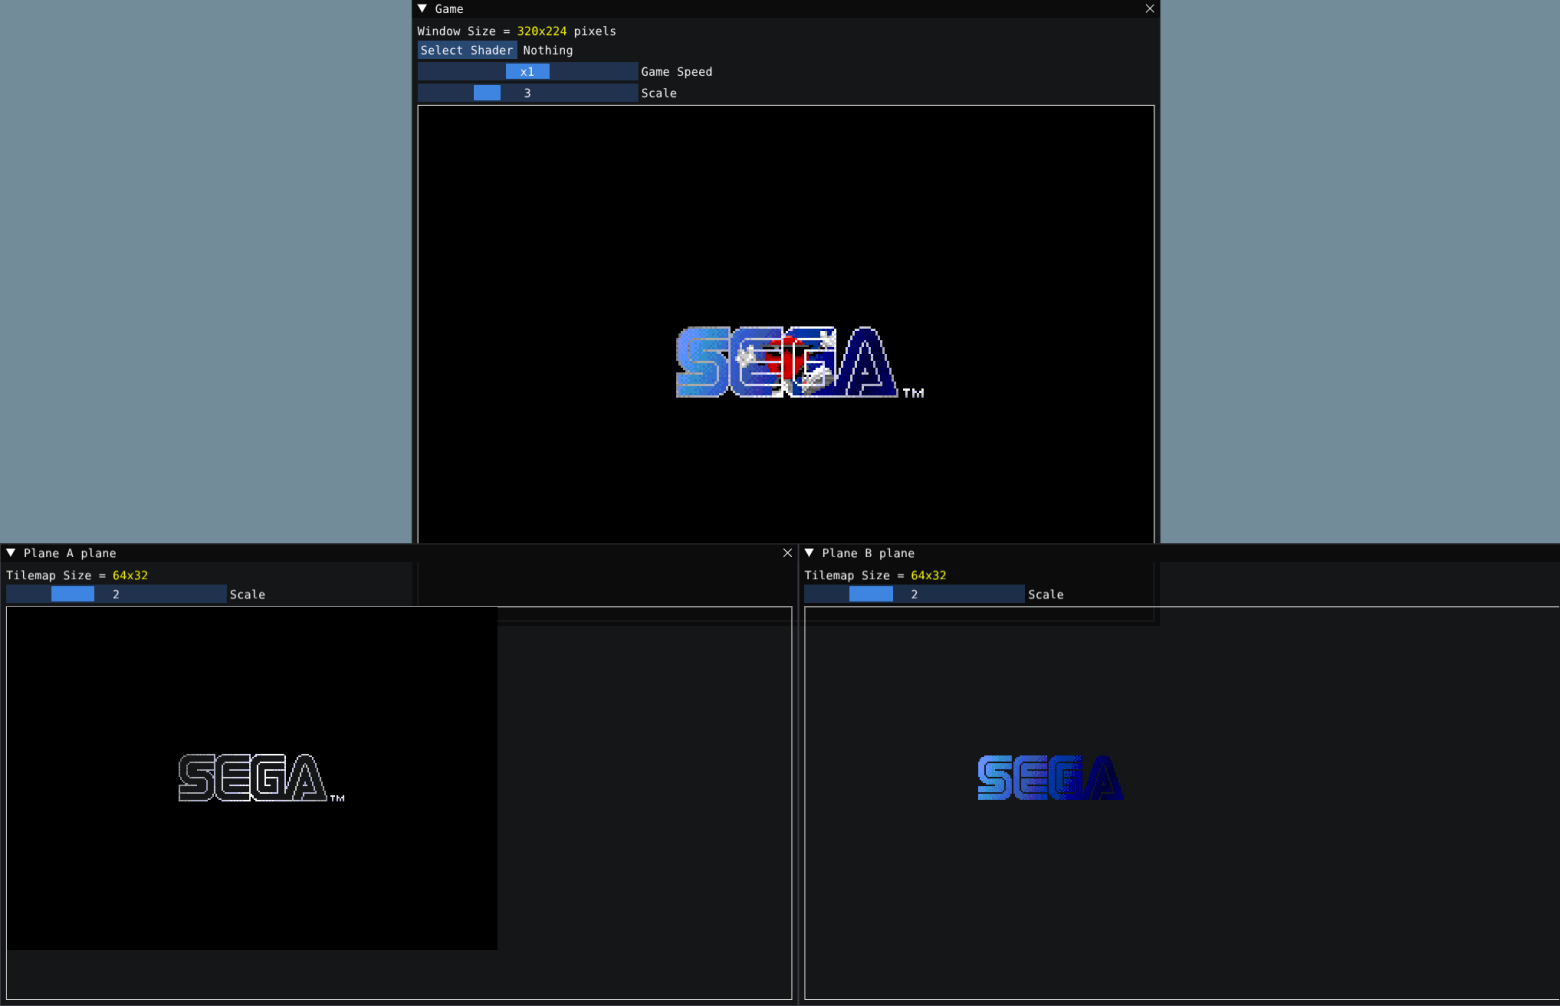Open the Select Shader picker
Viewport: 1560px width, 1006px height.
tap(466, 50)
